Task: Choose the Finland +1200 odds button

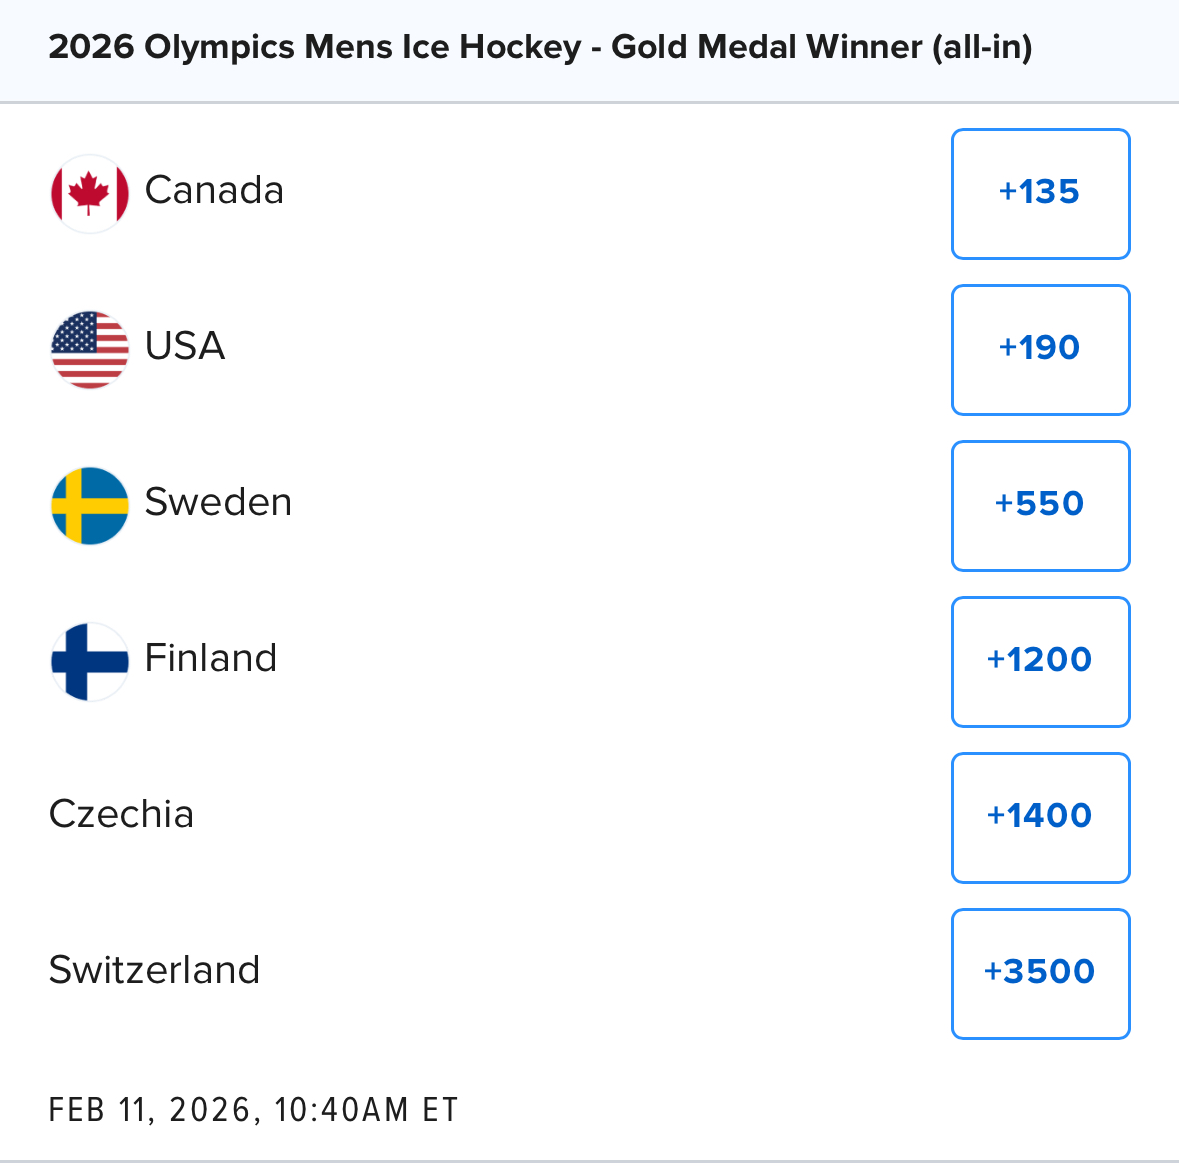Action: pyautogui.click(x=1040, y=661)
